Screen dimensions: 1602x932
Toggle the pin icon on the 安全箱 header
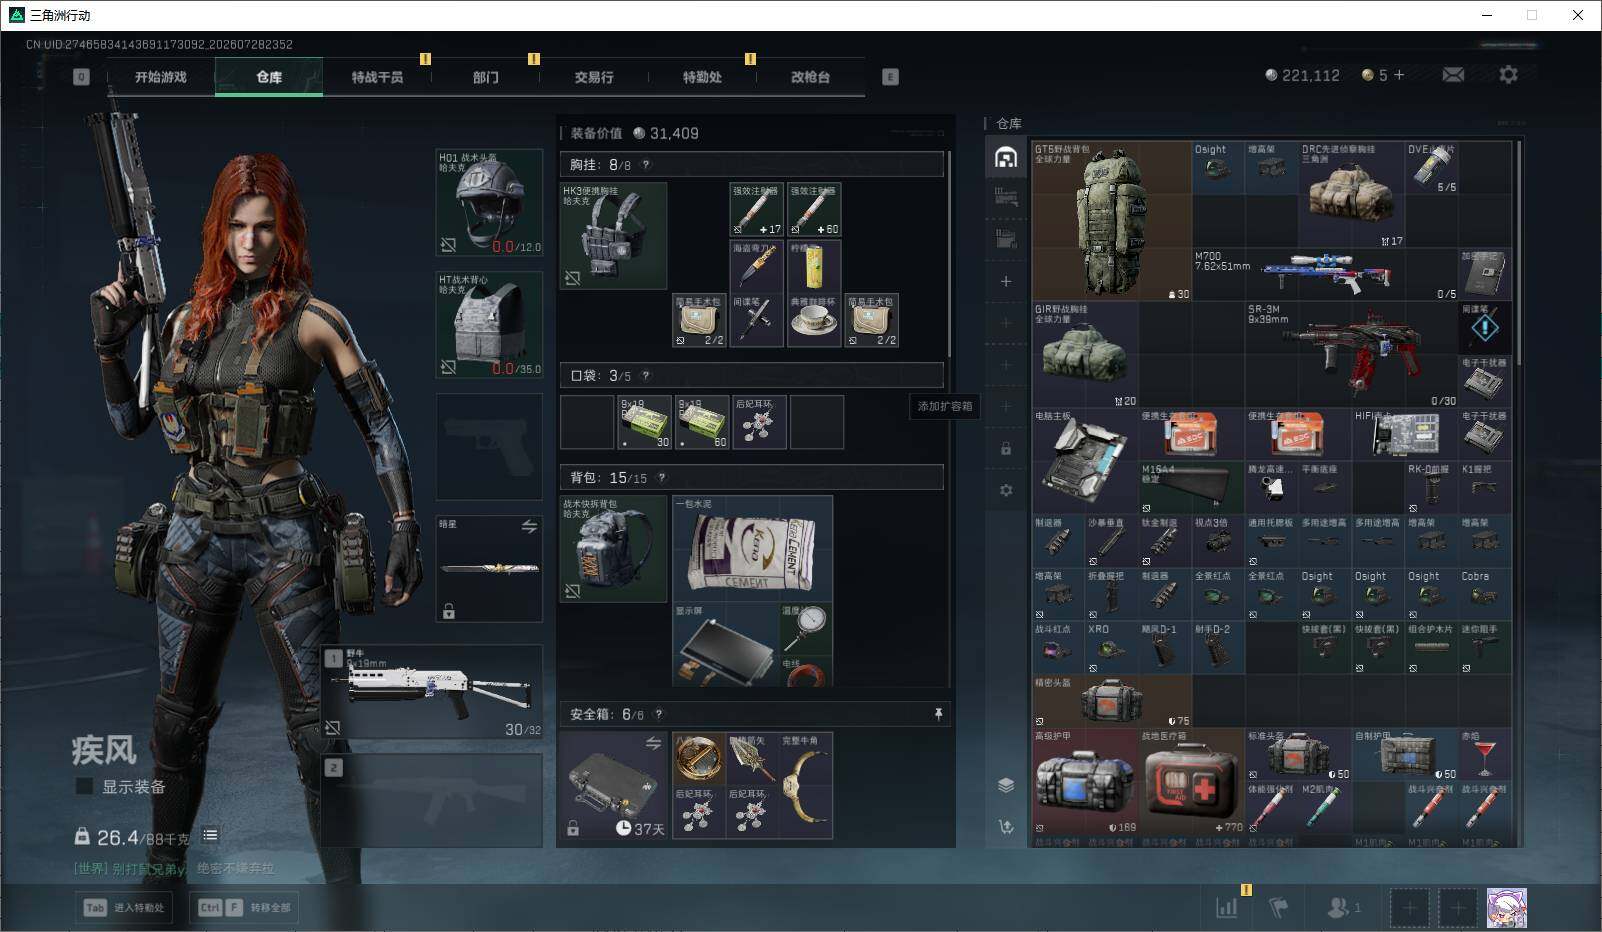click(x=938, y=714)
